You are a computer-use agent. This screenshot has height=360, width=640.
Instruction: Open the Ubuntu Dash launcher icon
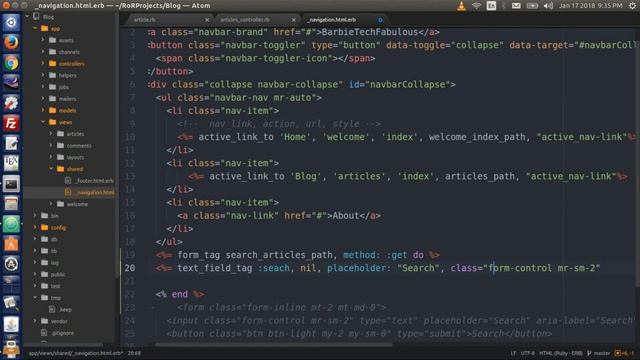pos(11,22)
